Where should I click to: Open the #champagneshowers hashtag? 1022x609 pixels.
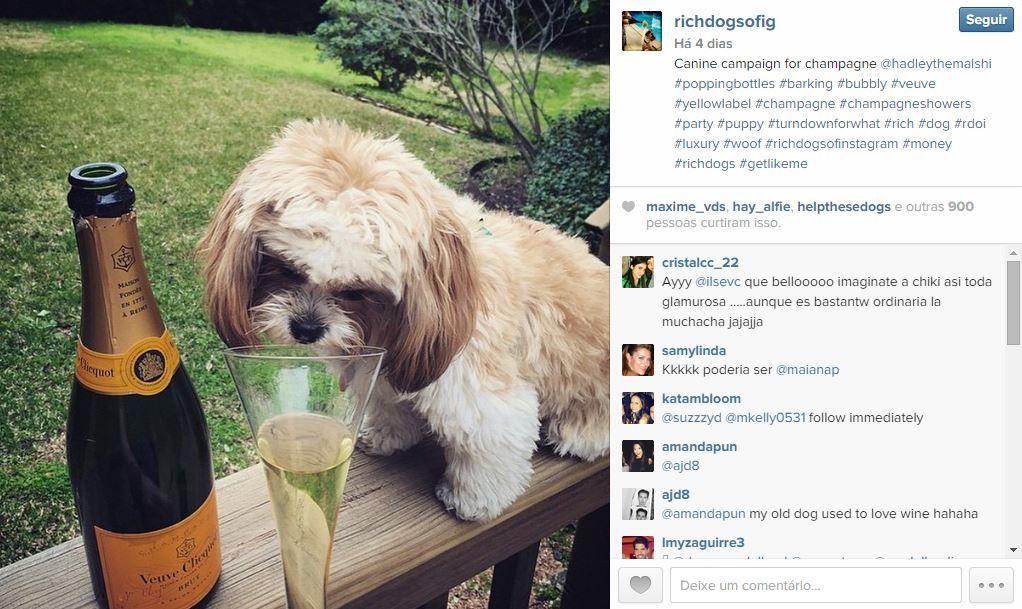905,103
